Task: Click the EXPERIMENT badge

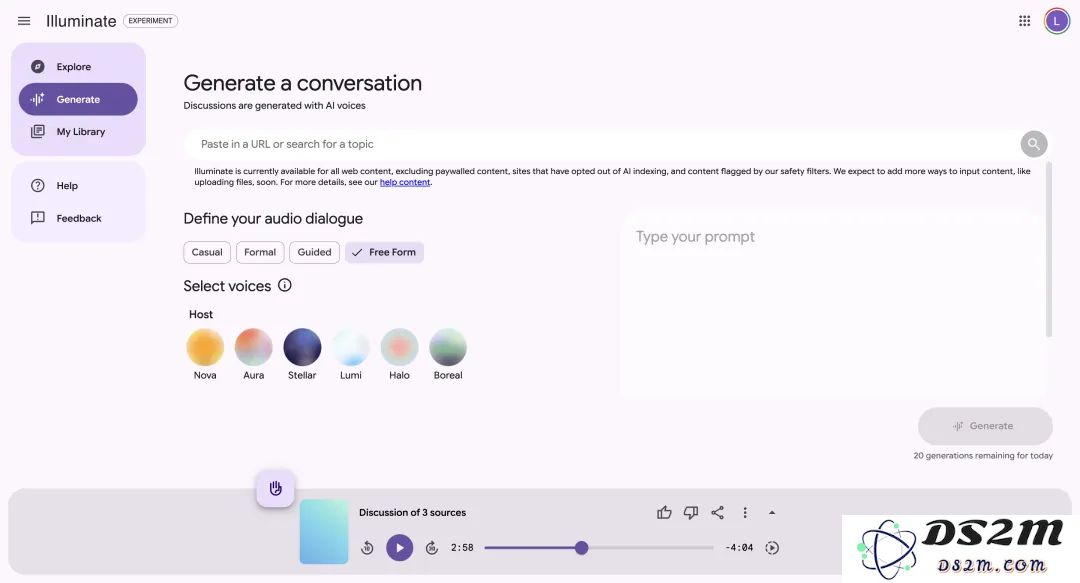Action: point(150,21)
